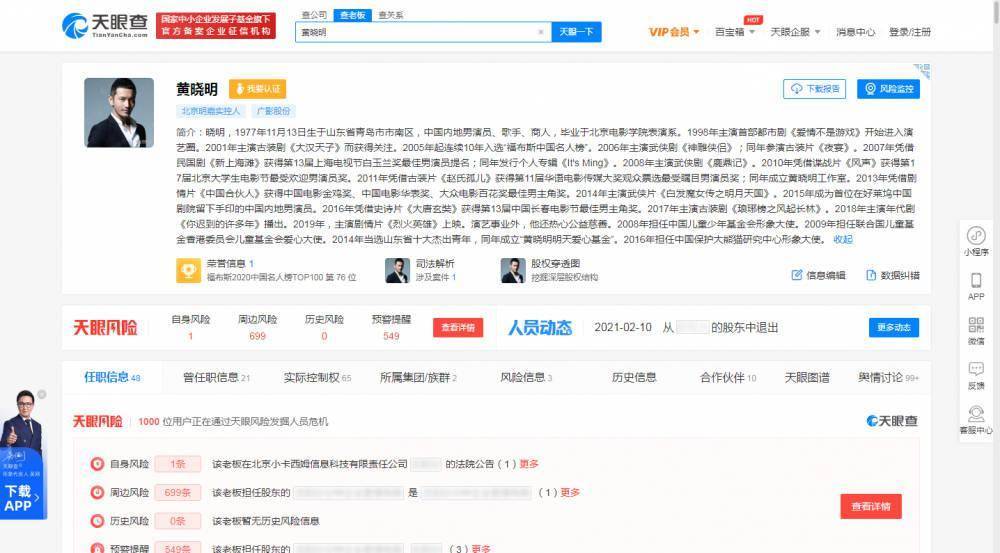Expand 更多 for 预警提醒 row
The width and height of the screenshot is (1000, 553).
[481, 549]
